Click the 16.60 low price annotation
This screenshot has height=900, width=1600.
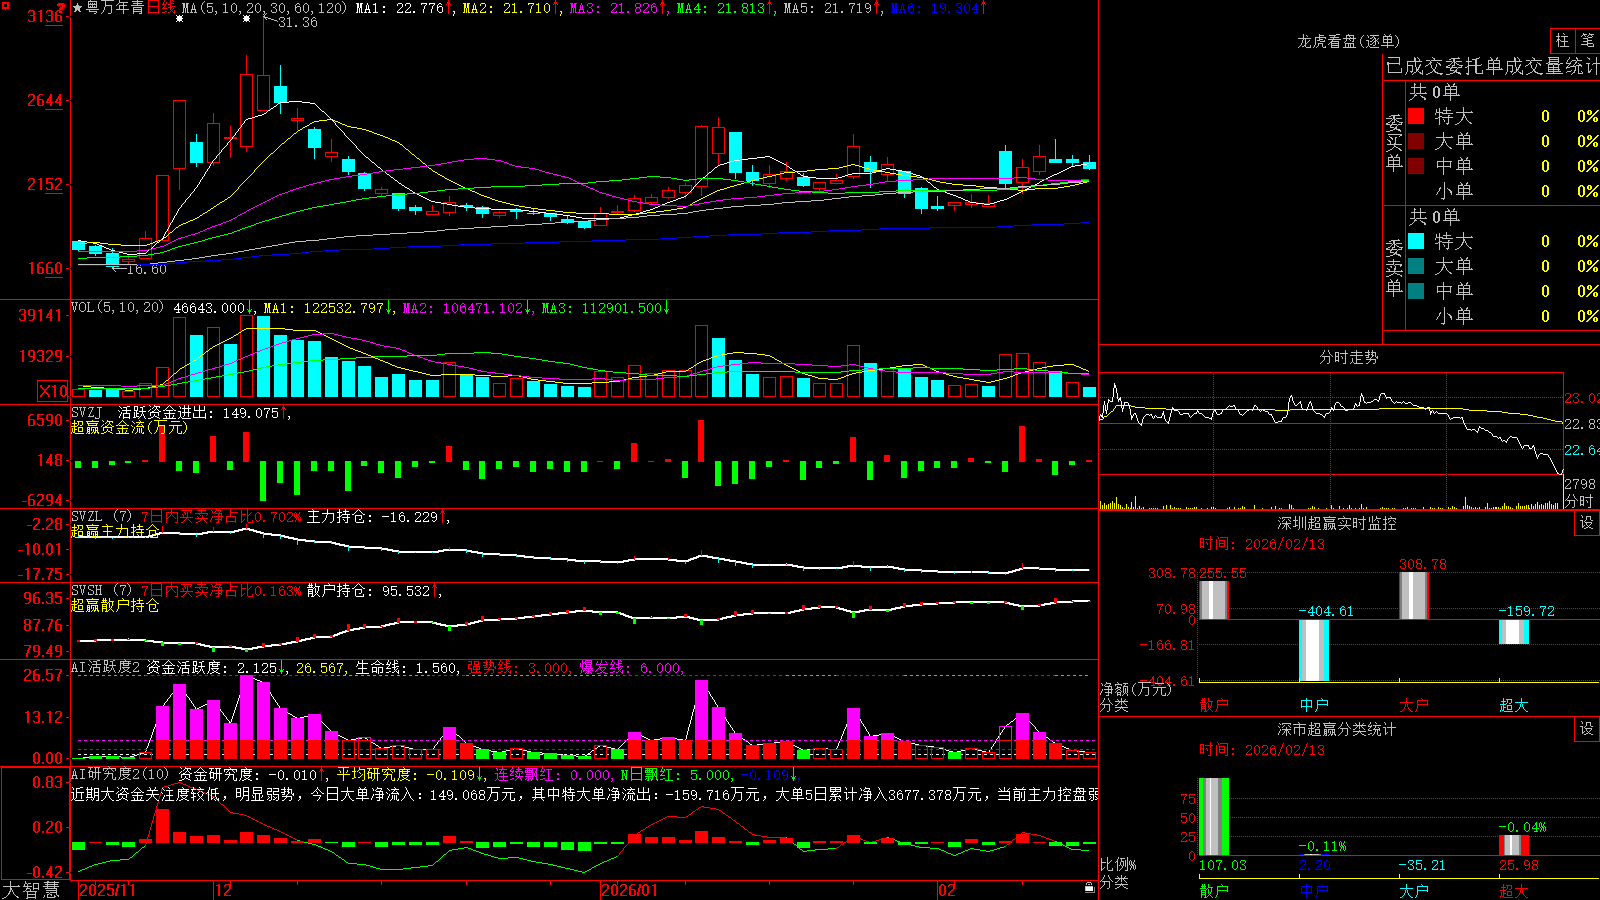[146, 269]
